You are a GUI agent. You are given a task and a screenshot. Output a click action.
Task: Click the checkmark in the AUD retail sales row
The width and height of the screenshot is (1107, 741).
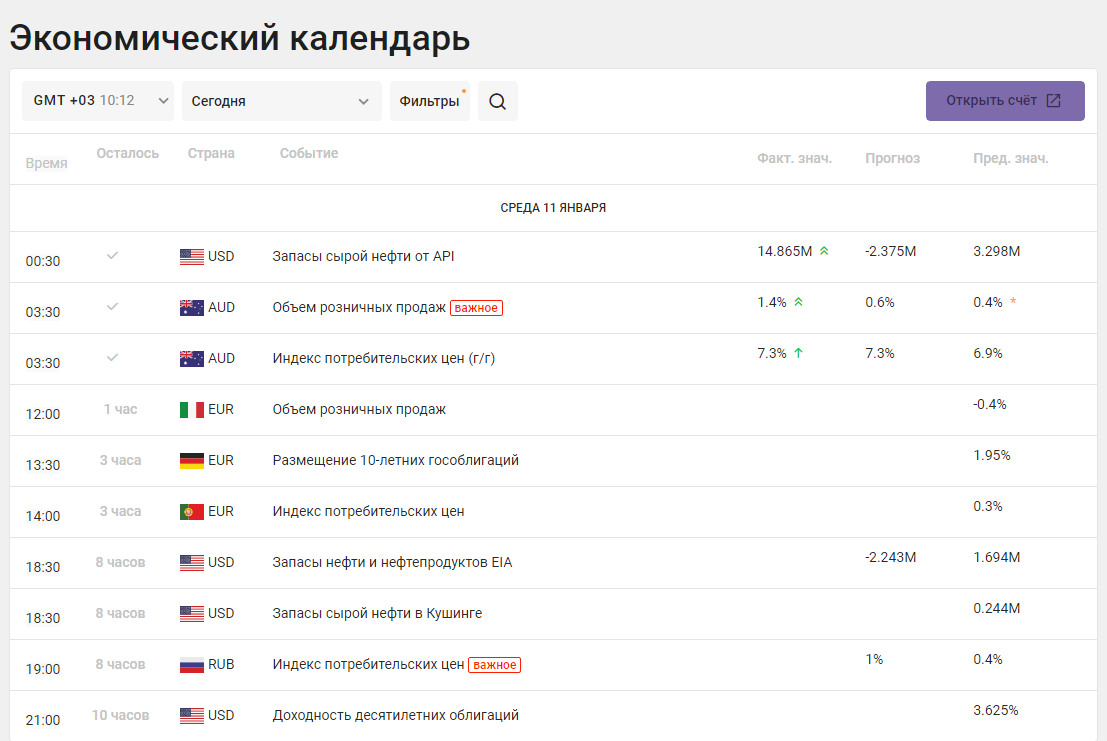click(x=112, y=306)
